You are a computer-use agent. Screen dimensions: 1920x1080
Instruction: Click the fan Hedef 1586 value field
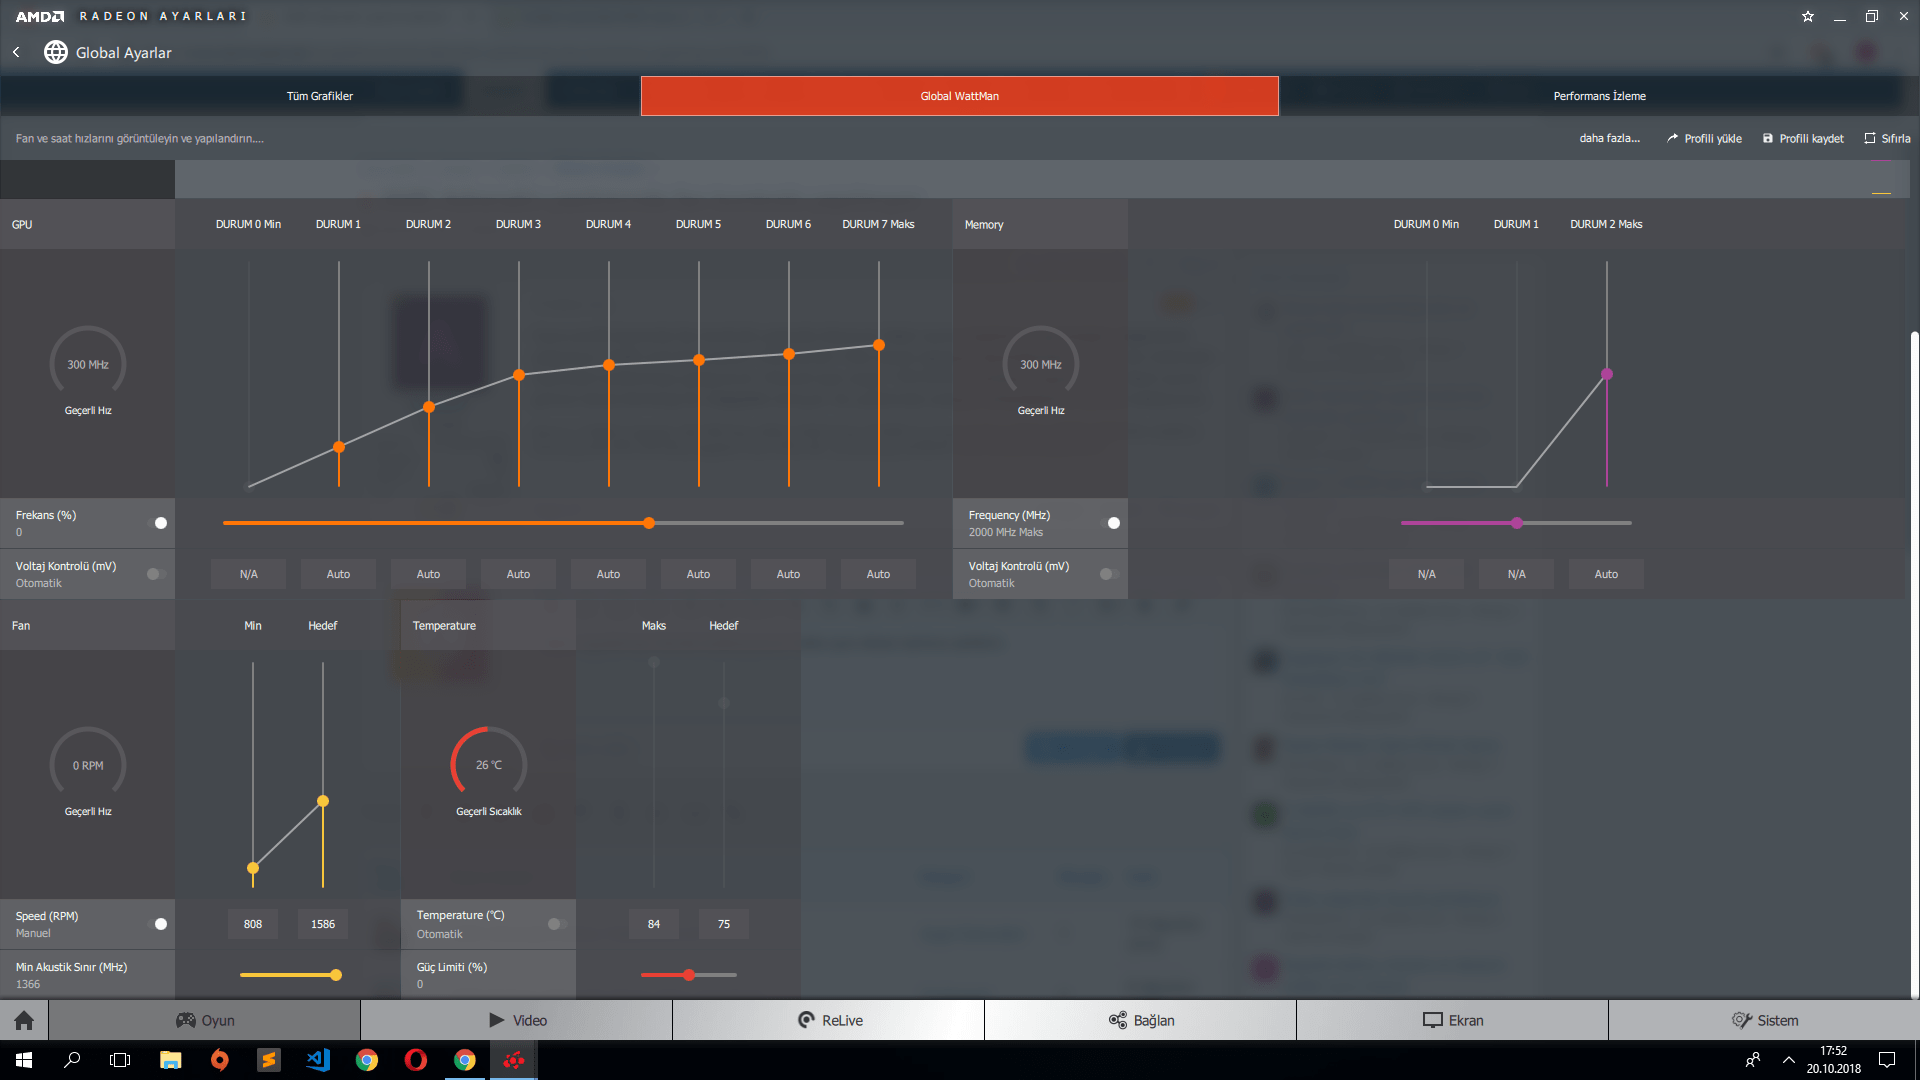(322, 924)
